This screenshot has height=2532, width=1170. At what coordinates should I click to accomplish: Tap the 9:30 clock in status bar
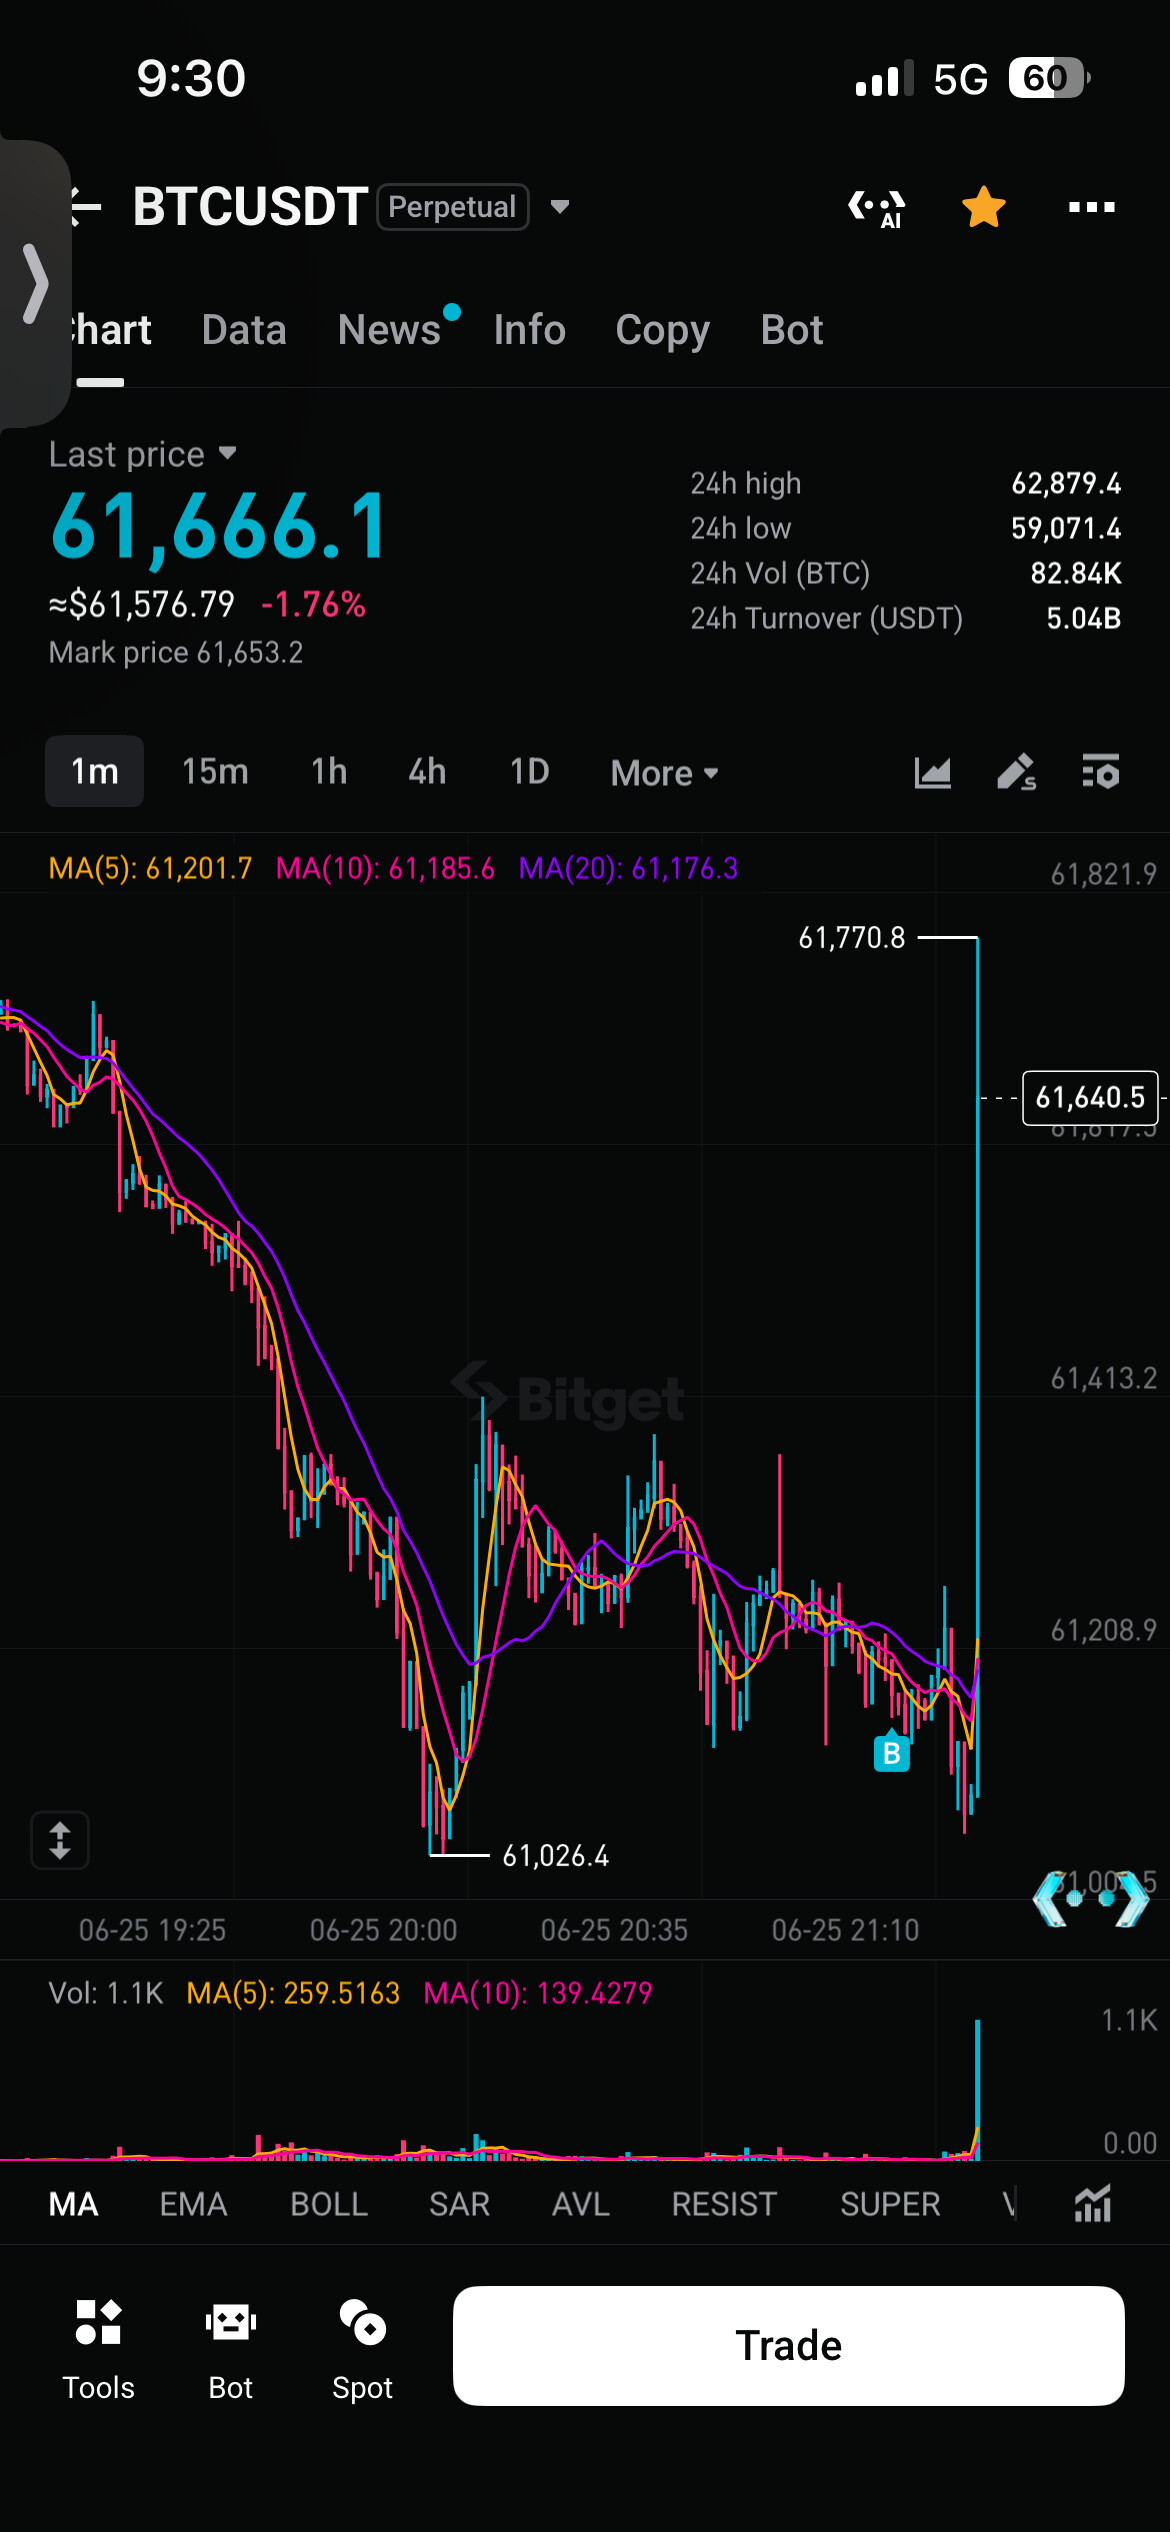(191, 78)
